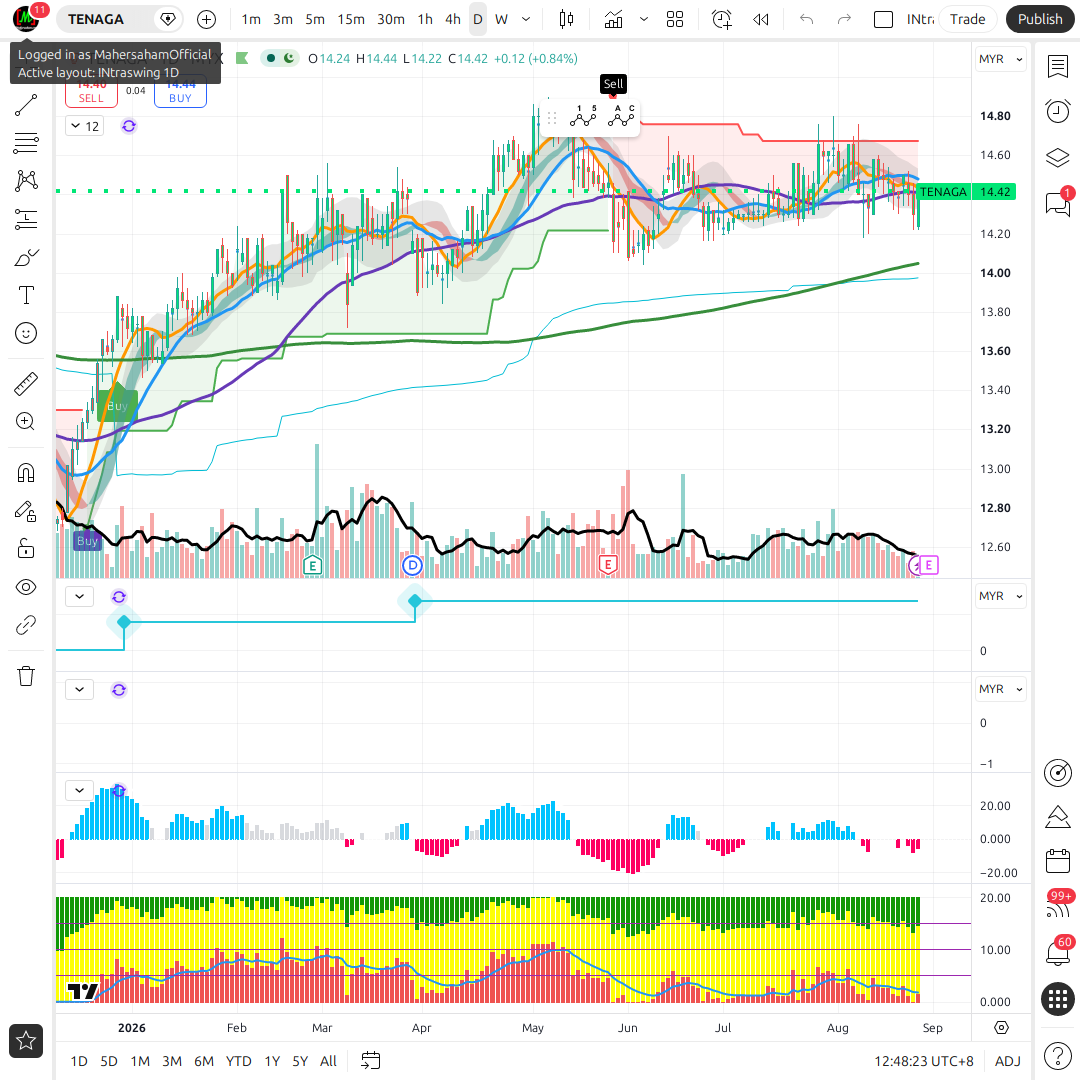Undo the last chart action
Viewport: 1080px width, 1080px height.
click(x=807, y=19)
